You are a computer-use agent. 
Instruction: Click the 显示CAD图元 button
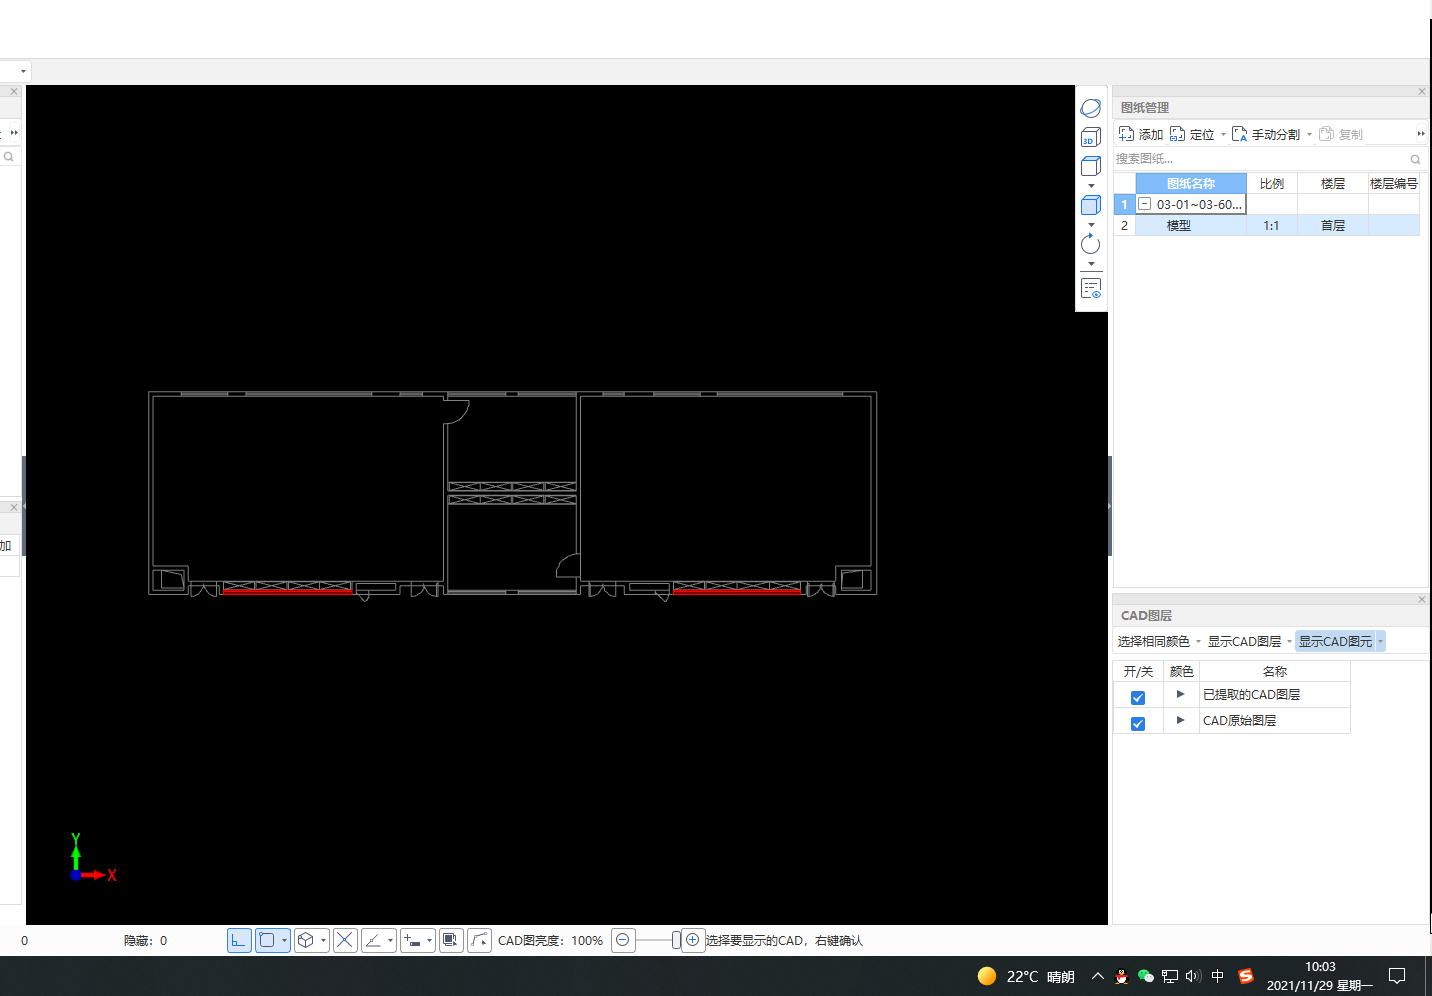[1335, 641]
